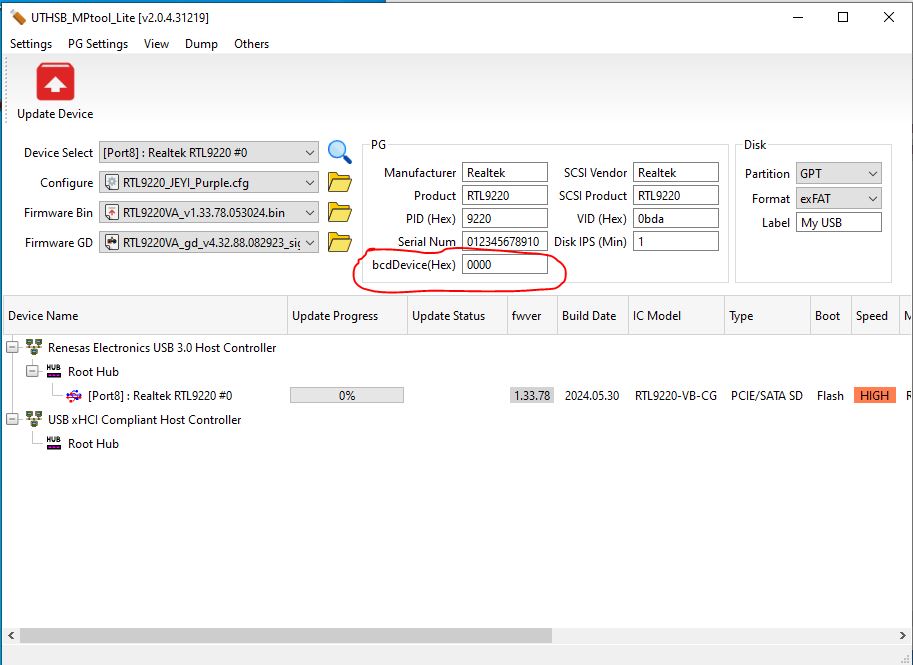
Task: Click the Flash boot cell
Action: (x=830, y=395)
